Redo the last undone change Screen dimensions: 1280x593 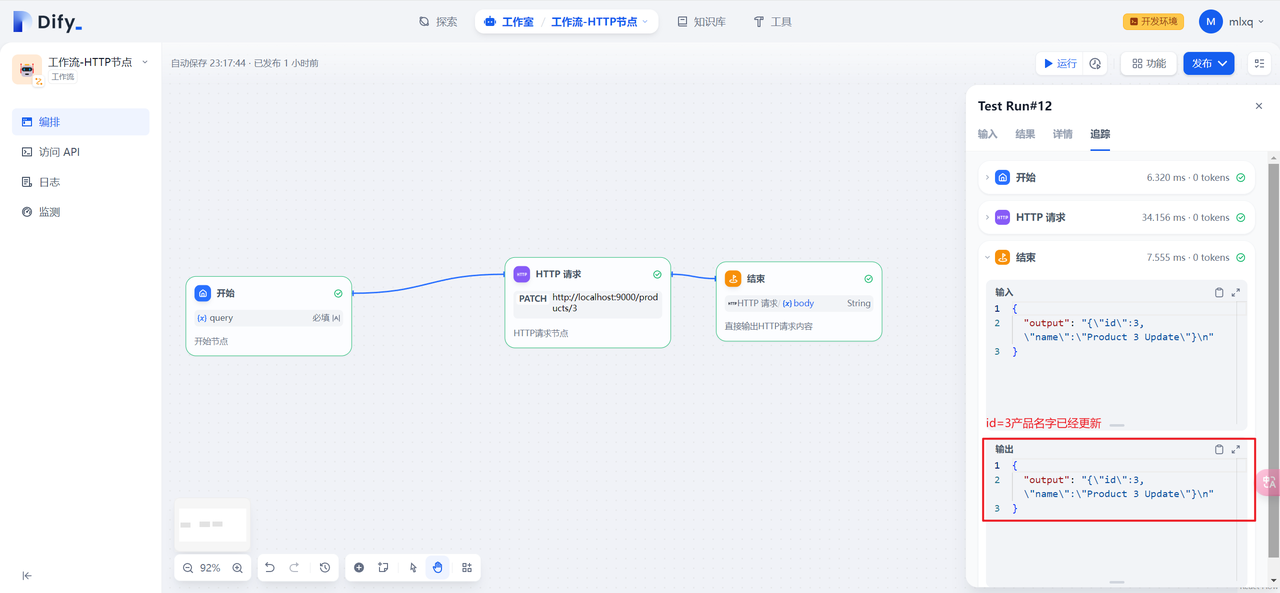[294, 567]
